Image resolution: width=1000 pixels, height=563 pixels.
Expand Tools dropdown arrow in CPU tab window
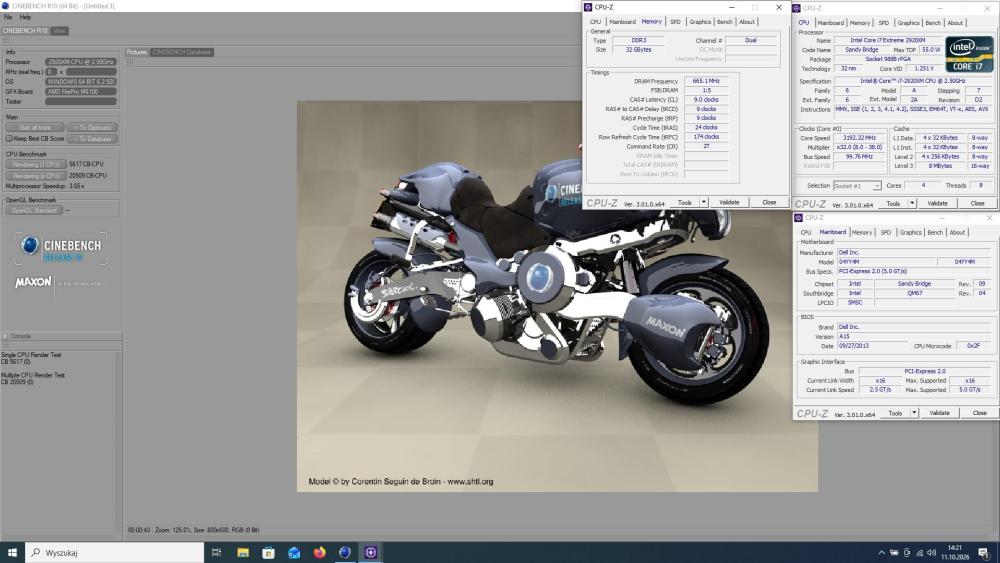coord(912,203)
